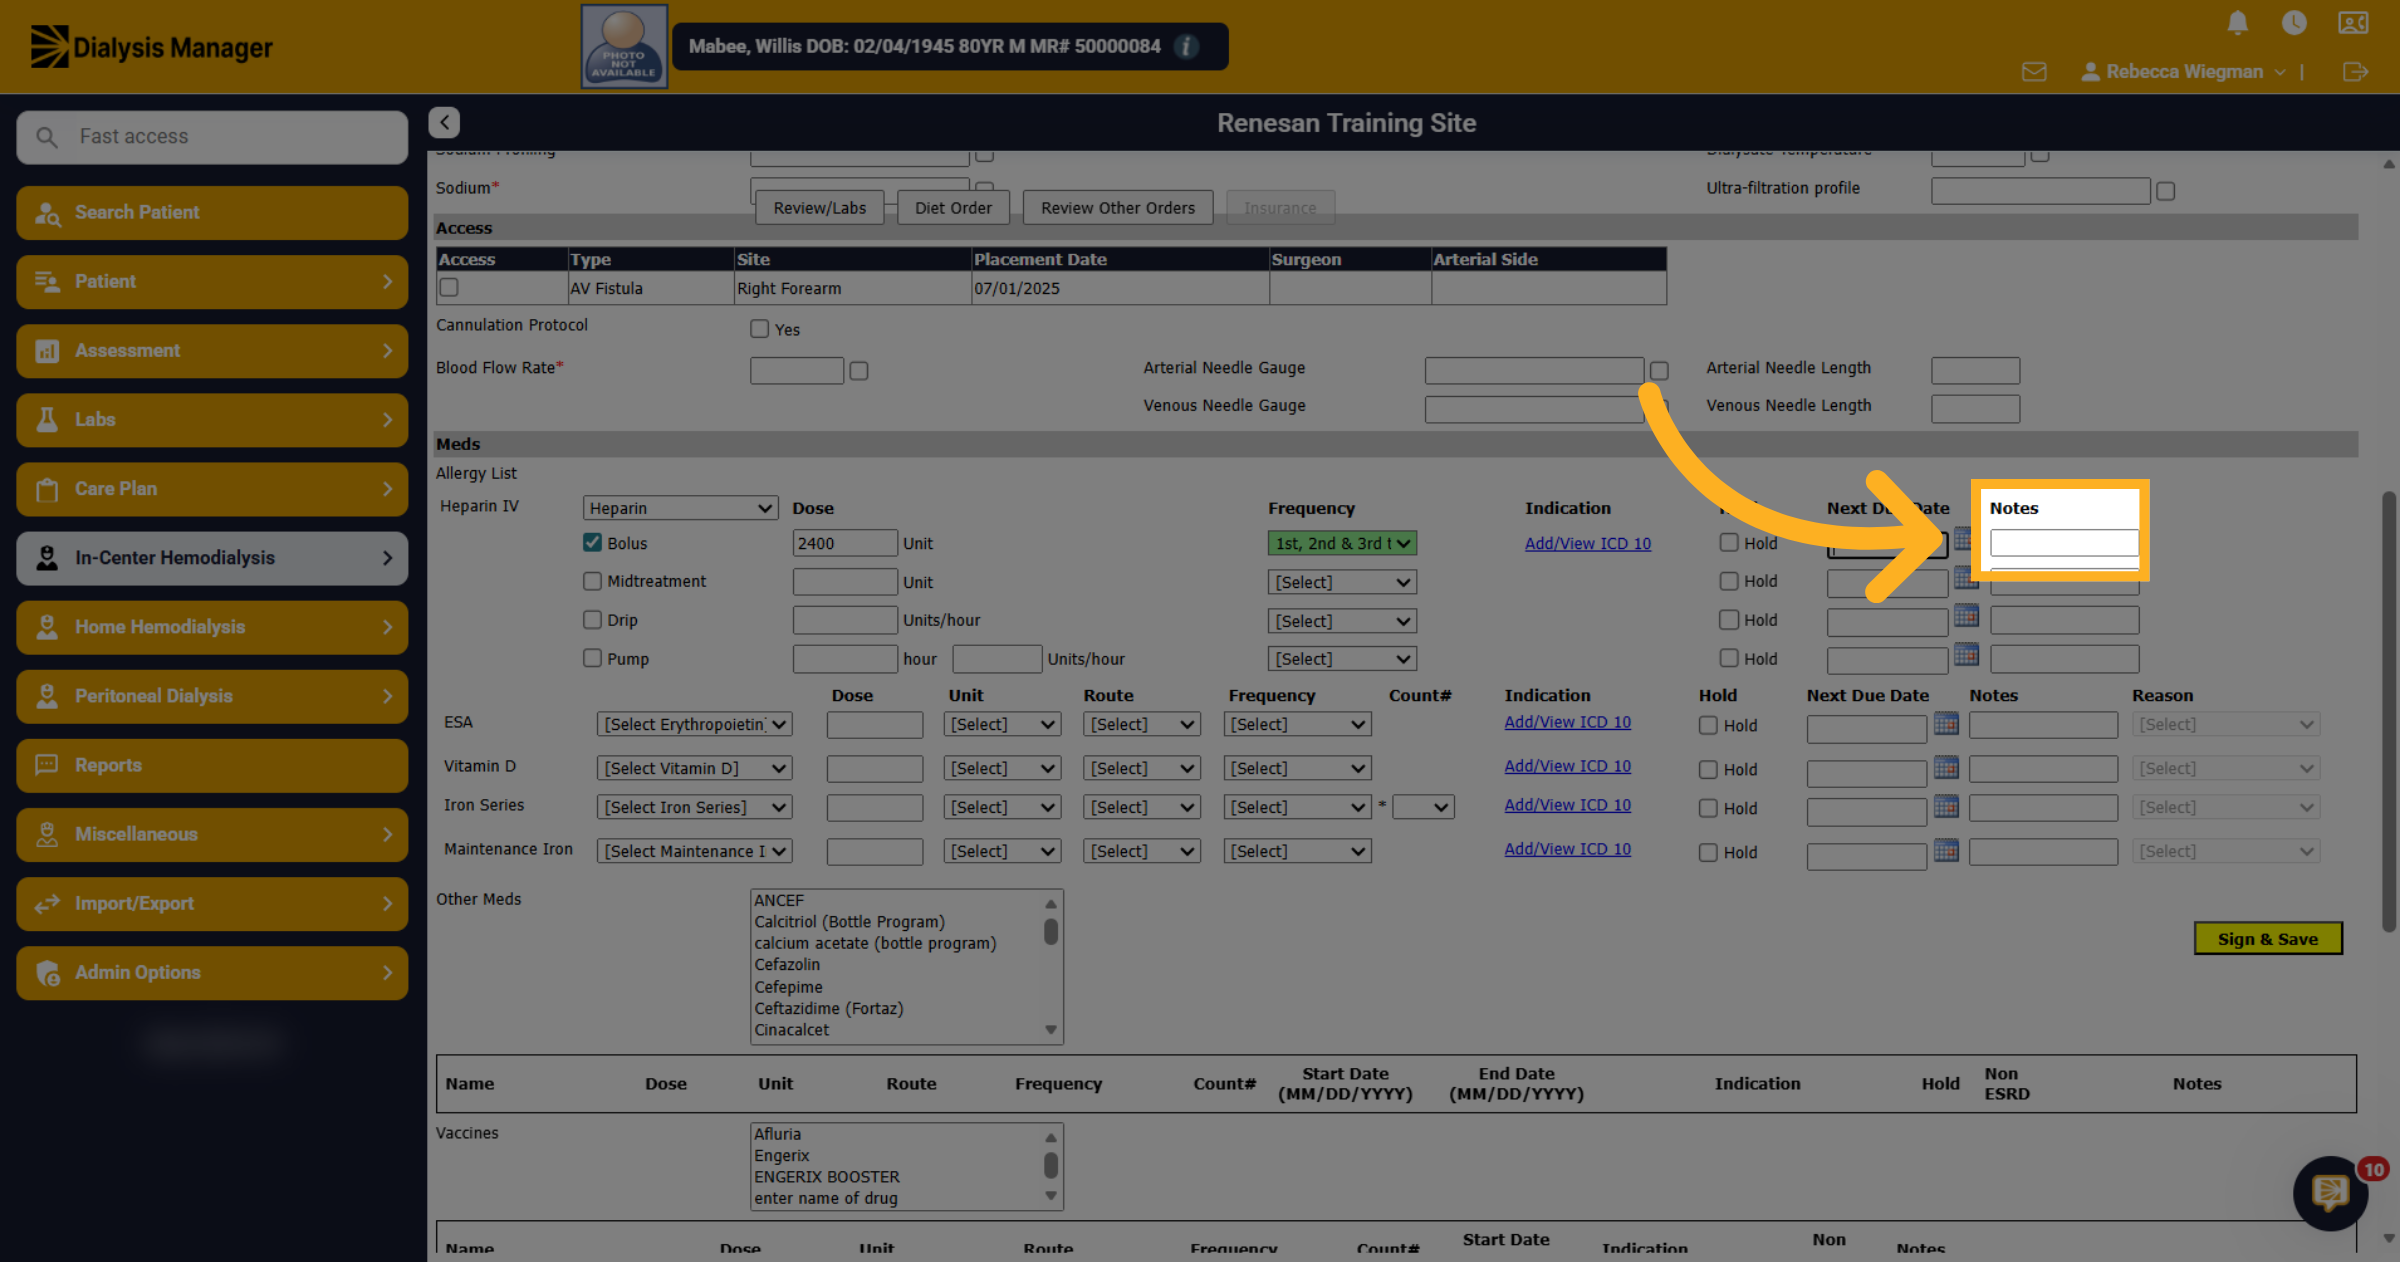Click the Review/Labs button
2400x1262 pixels.
pos(820,208)
